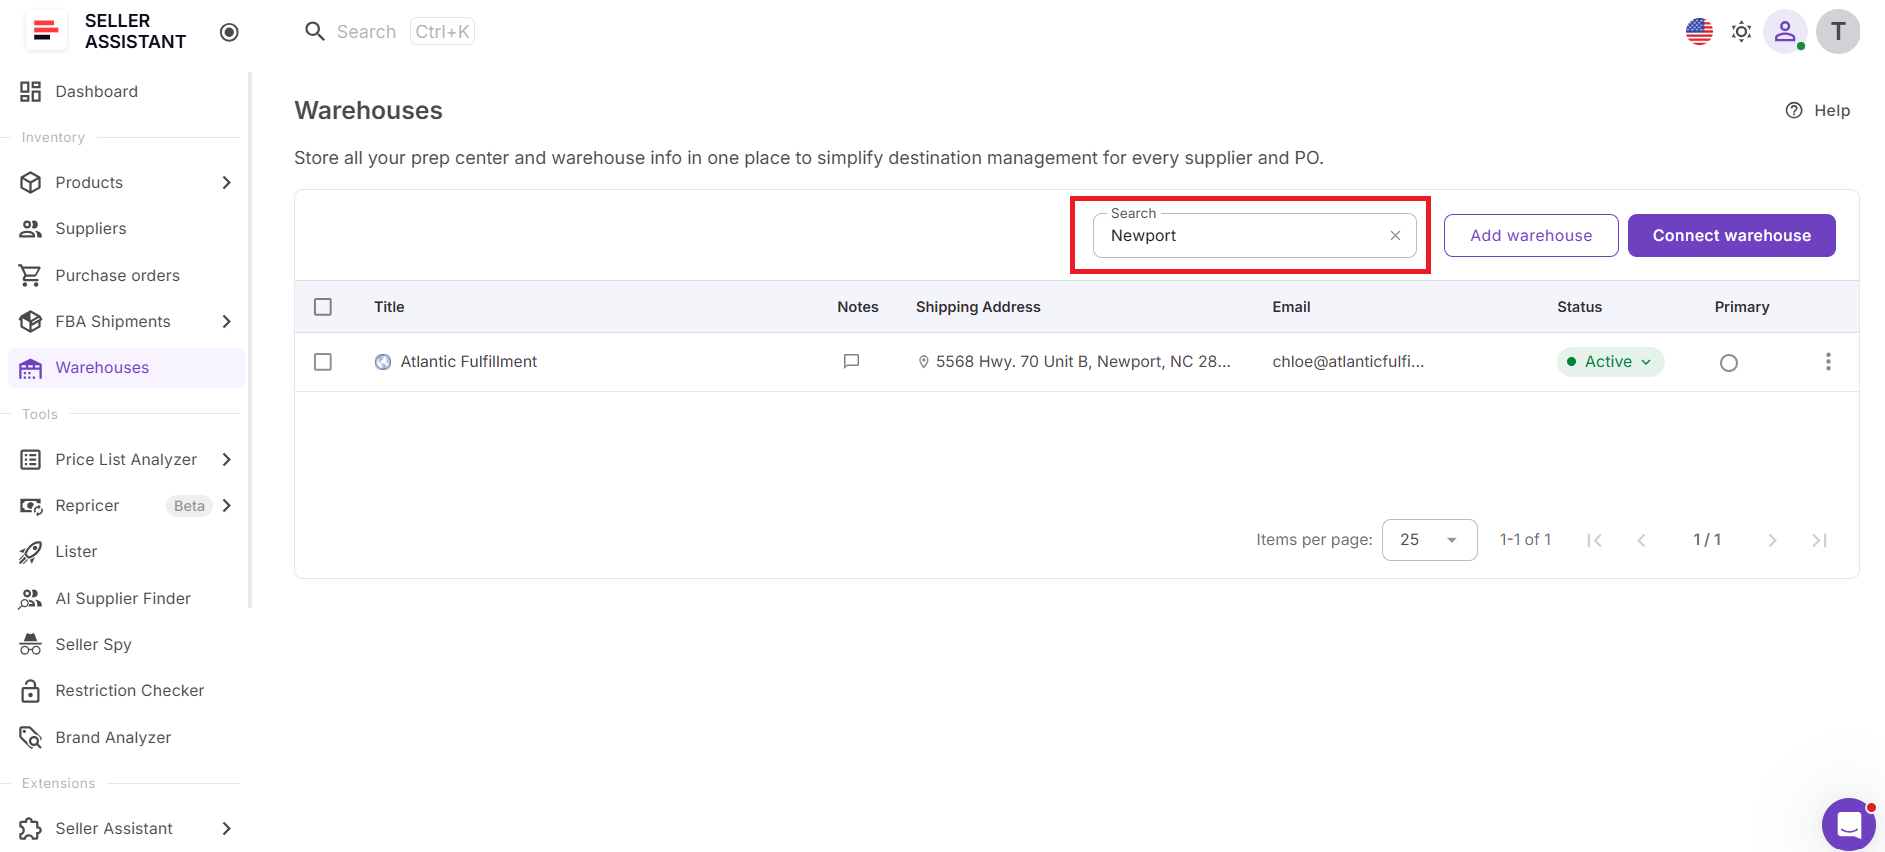This screenshot has height=852, width=1885.
Task: Open the purple user account icon
Action: coord(1785,32)
